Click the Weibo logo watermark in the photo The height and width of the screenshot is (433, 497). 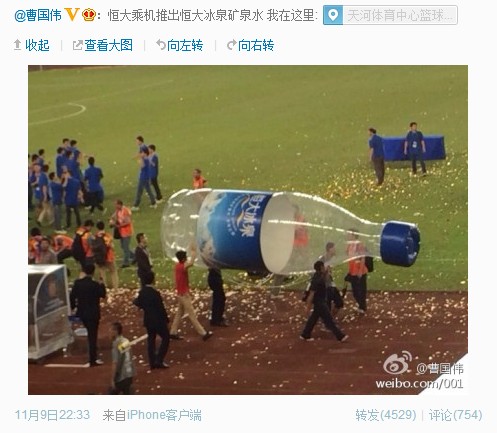point(397,363)
